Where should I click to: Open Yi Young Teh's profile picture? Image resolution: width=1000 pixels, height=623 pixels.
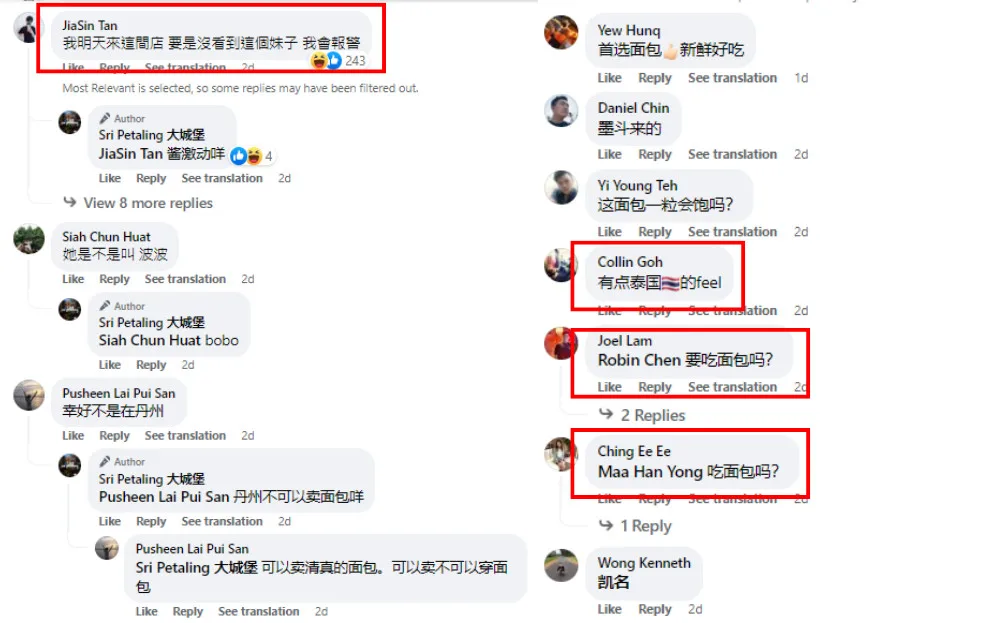click(561, 187)
